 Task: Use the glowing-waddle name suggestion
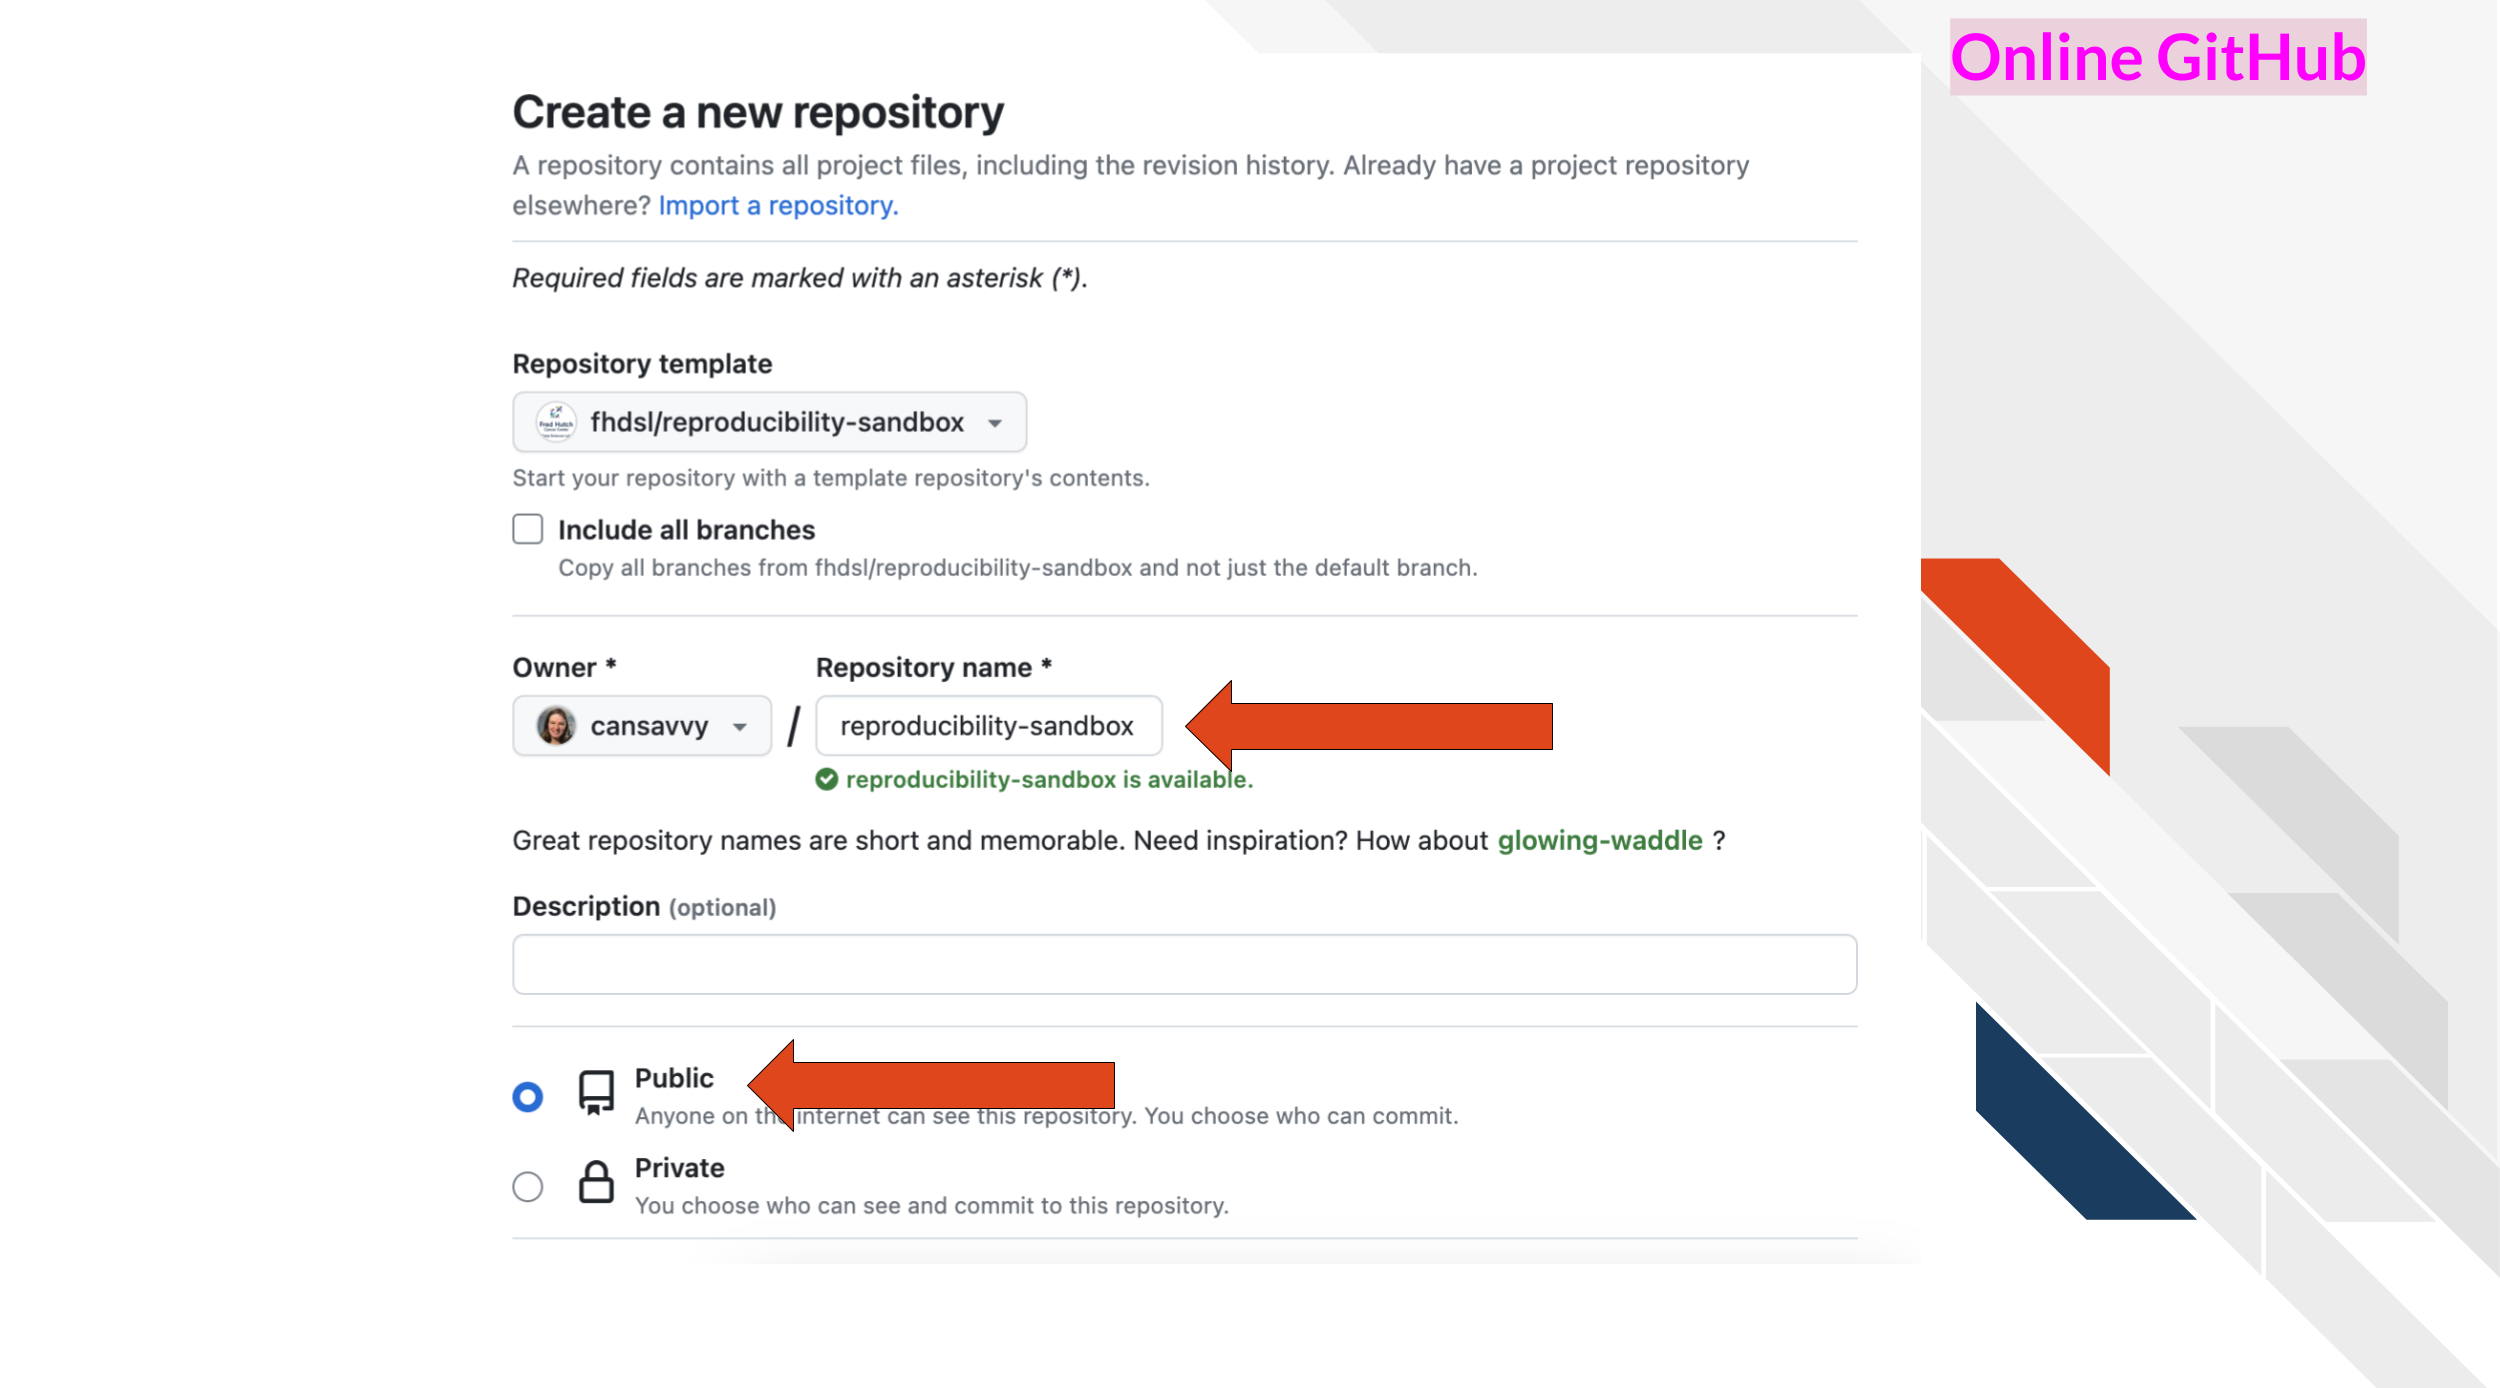pyautogui.click(x=1600, y=840)
